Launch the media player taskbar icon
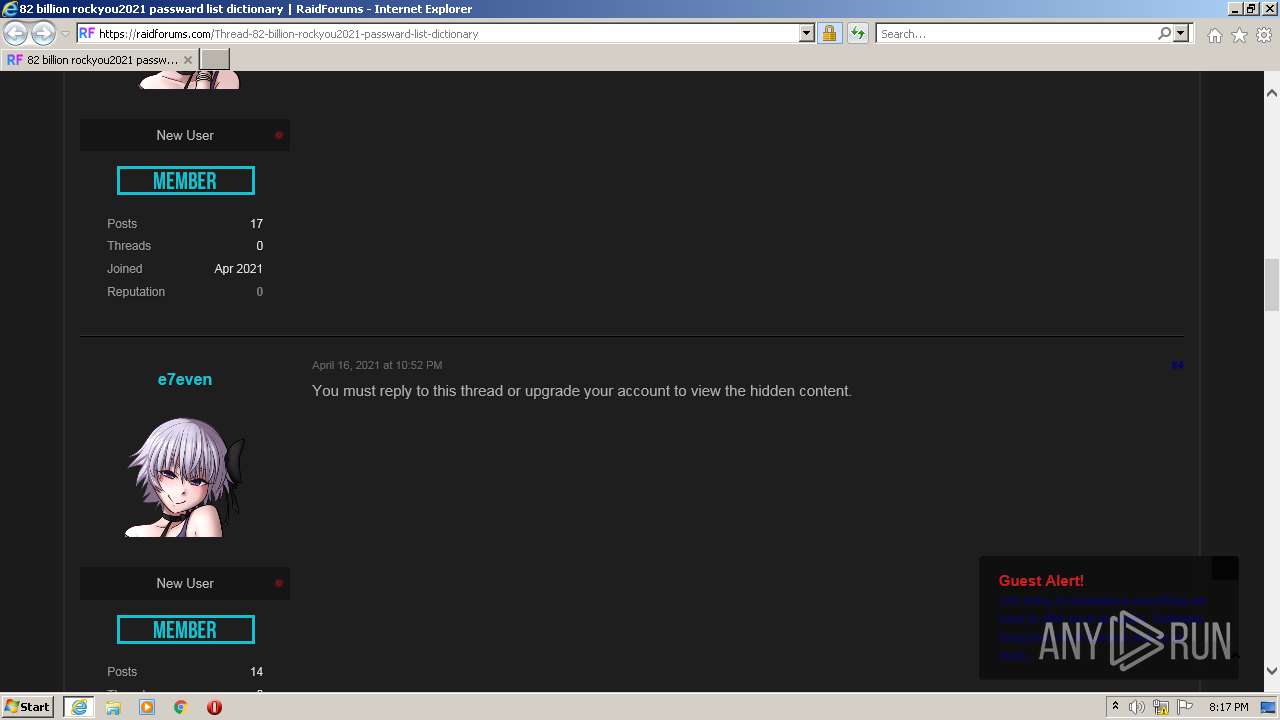The height and width of the screenshot is (720, 1280). [147, 707]
